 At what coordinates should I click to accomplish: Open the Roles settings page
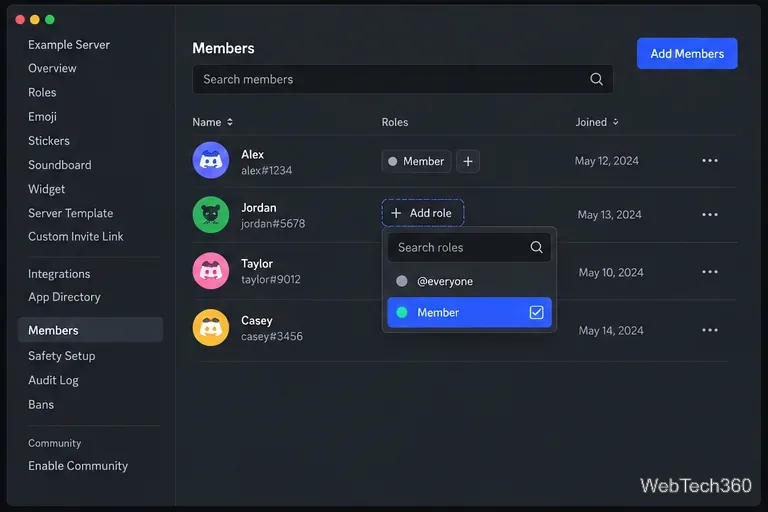click(42, 92)
